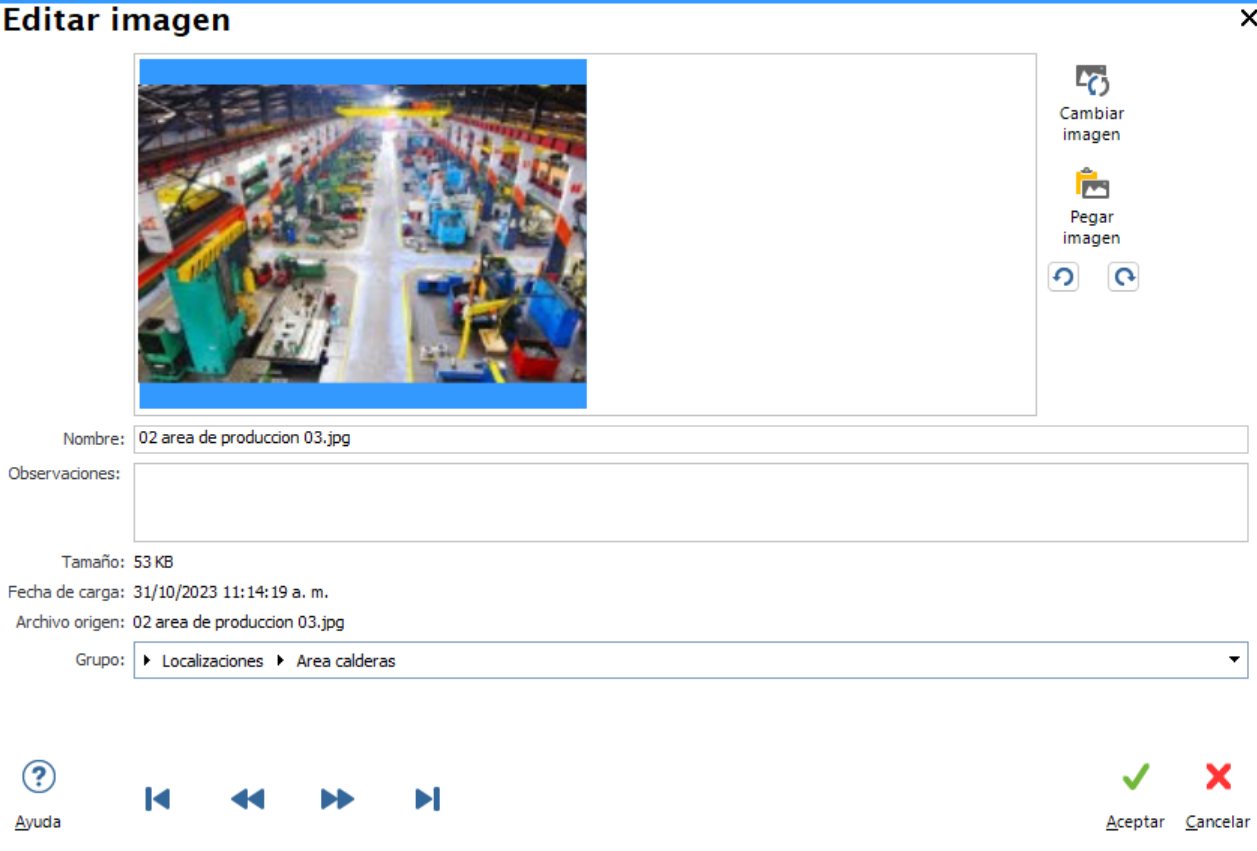Click the Fecha de carga date value
This screenshot has height=851, width=1257.
231,592
